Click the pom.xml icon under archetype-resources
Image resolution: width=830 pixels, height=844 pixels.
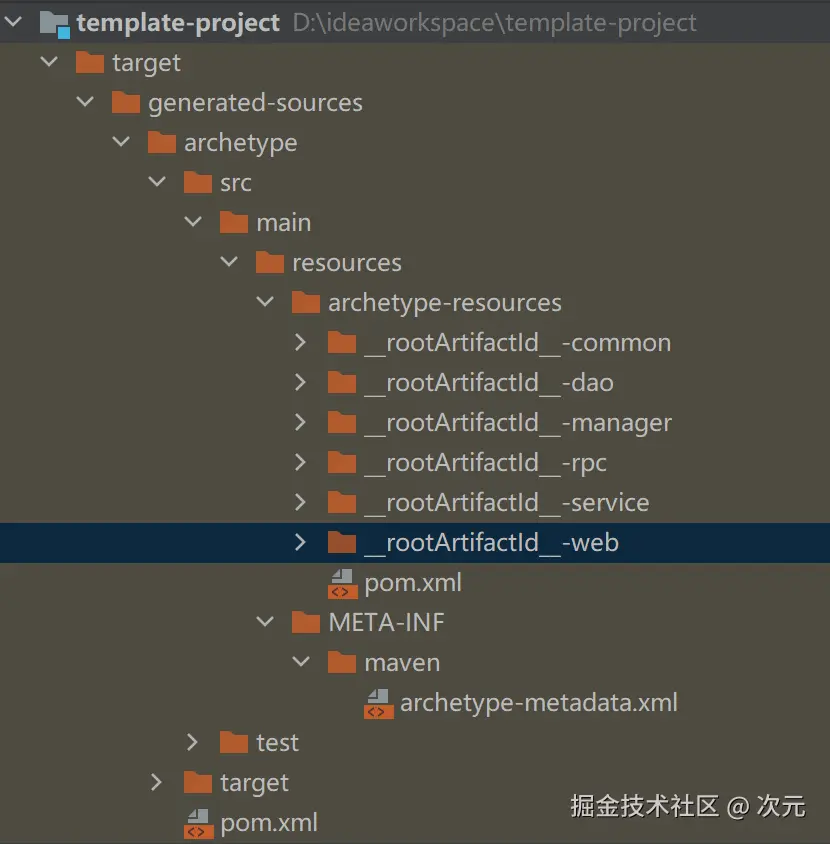(342, 584)
